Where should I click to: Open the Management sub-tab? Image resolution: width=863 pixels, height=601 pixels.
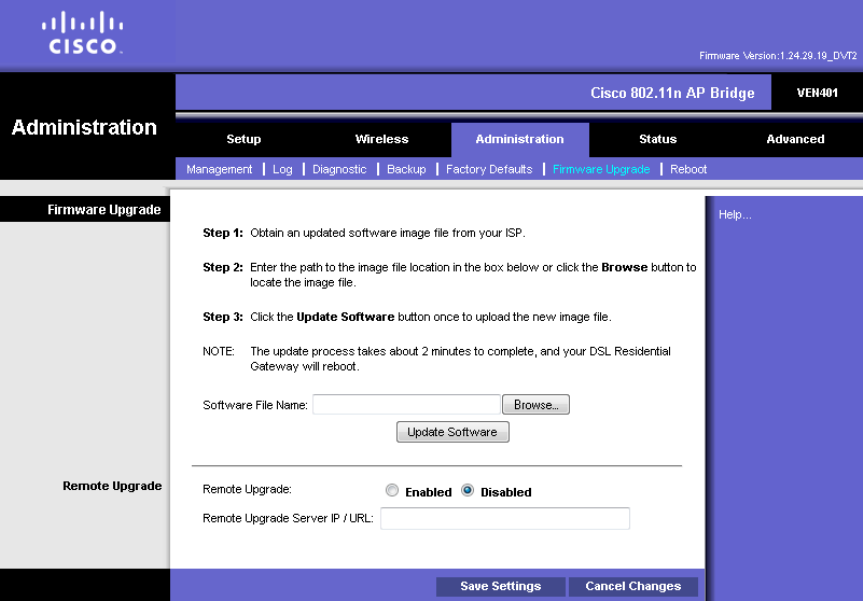[219, 170]
